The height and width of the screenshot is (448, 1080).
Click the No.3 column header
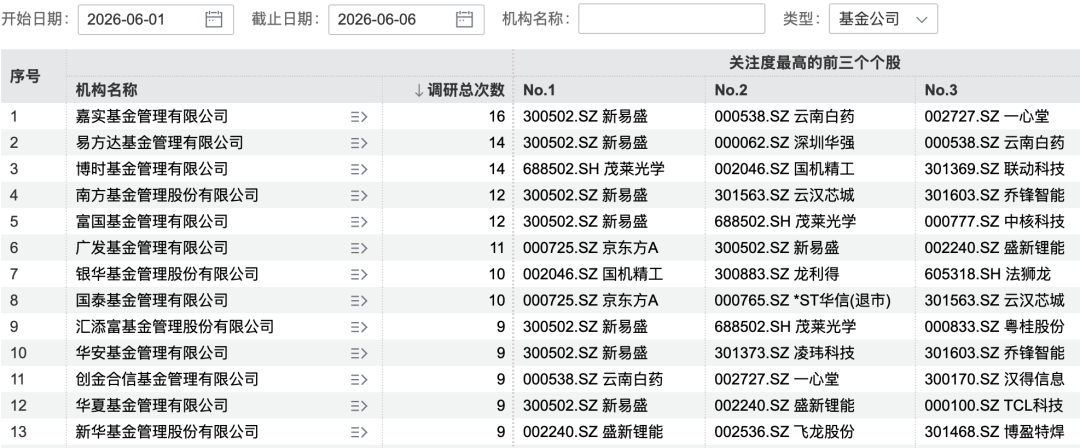point(941,90)
